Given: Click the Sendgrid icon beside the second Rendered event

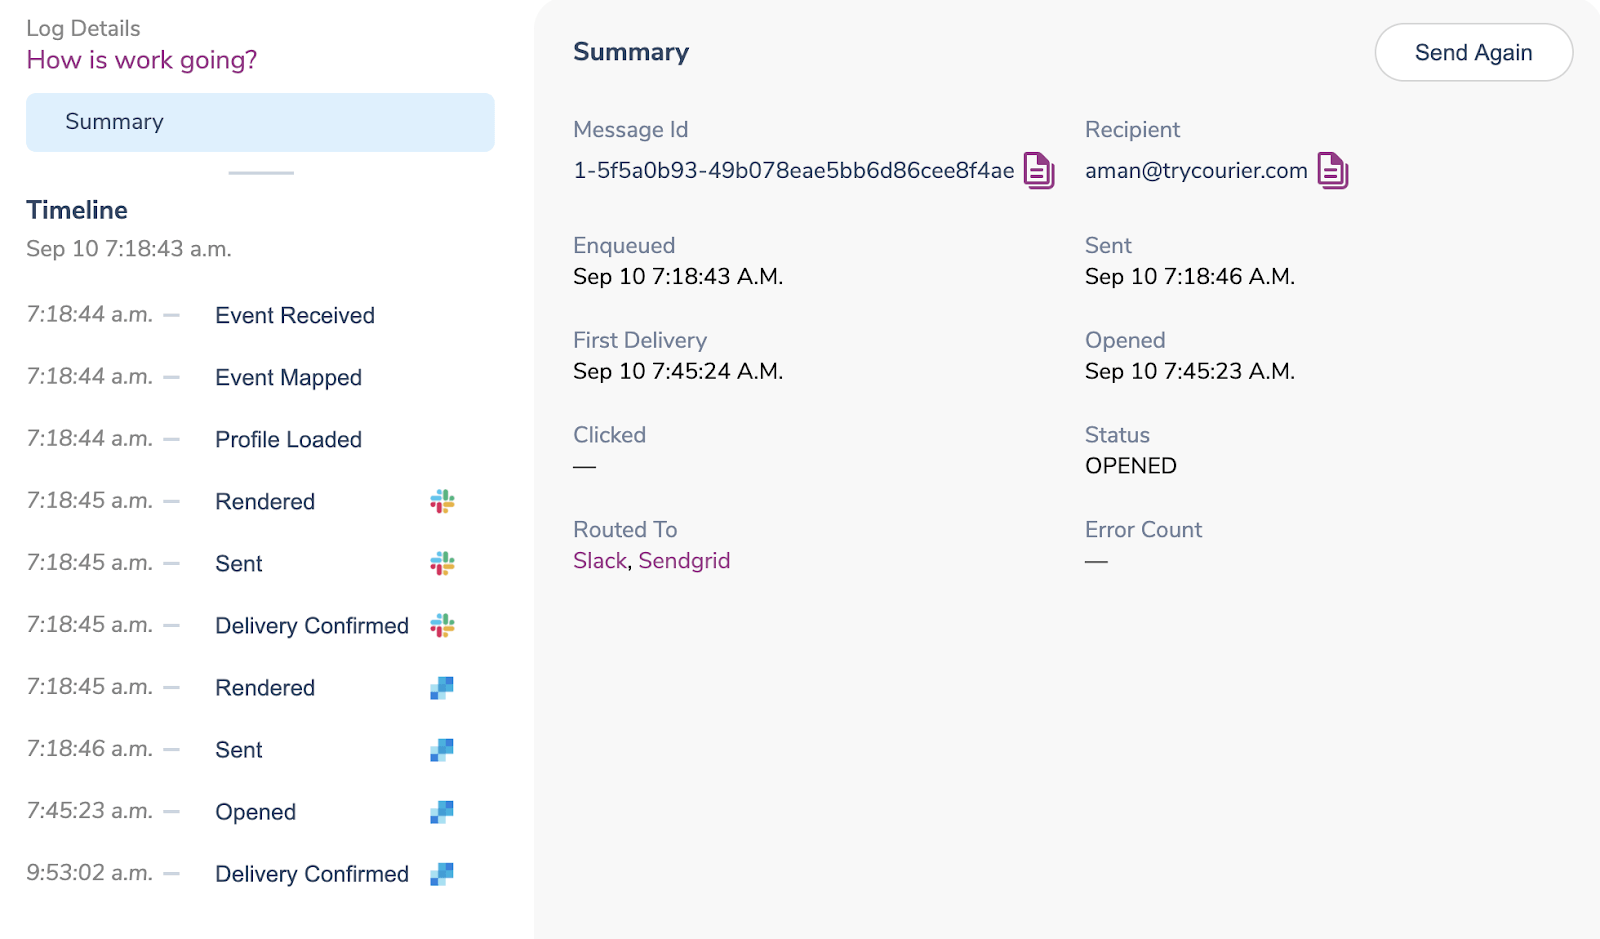Looking at the screenshot, I should (x=441, y=687).
